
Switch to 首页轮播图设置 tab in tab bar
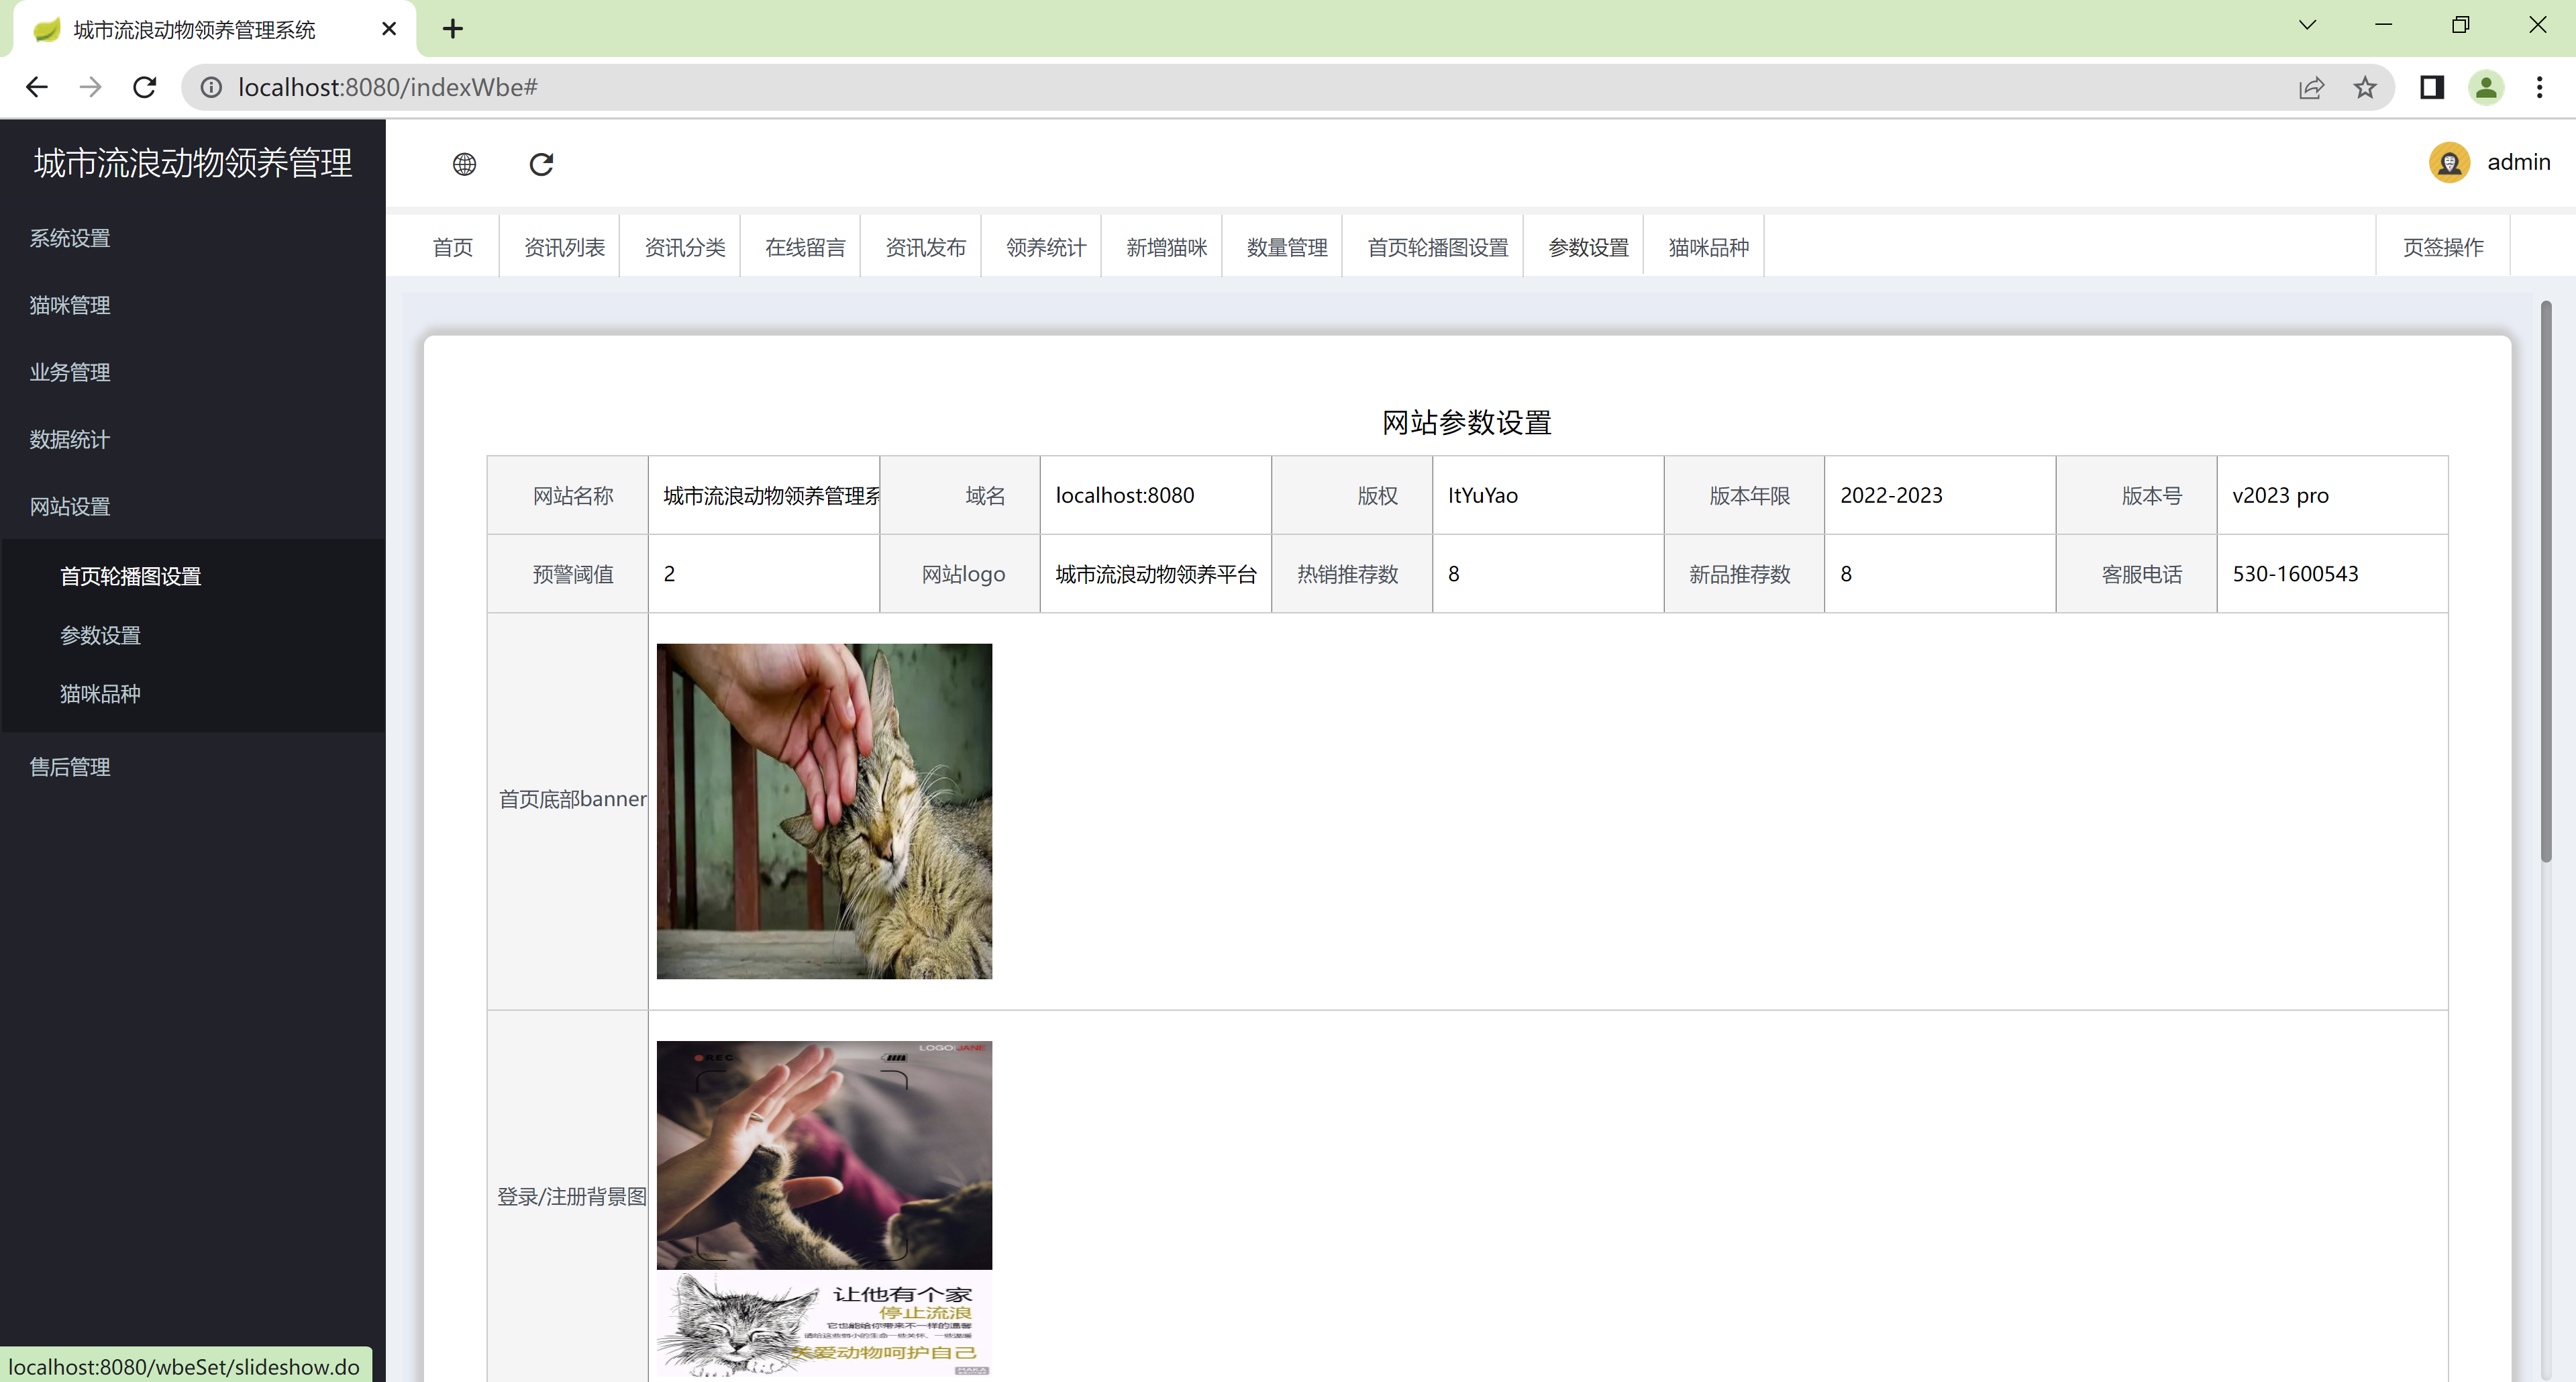pos(1438,247)
